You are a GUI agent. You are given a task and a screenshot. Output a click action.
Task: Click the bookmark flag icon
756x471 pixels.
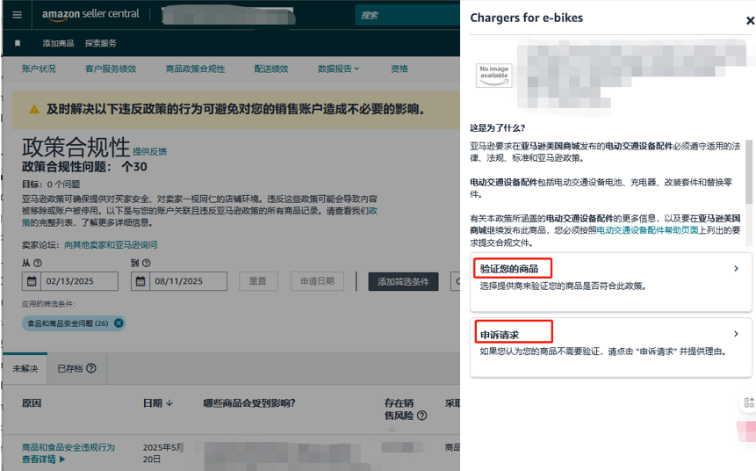point(17,43)
